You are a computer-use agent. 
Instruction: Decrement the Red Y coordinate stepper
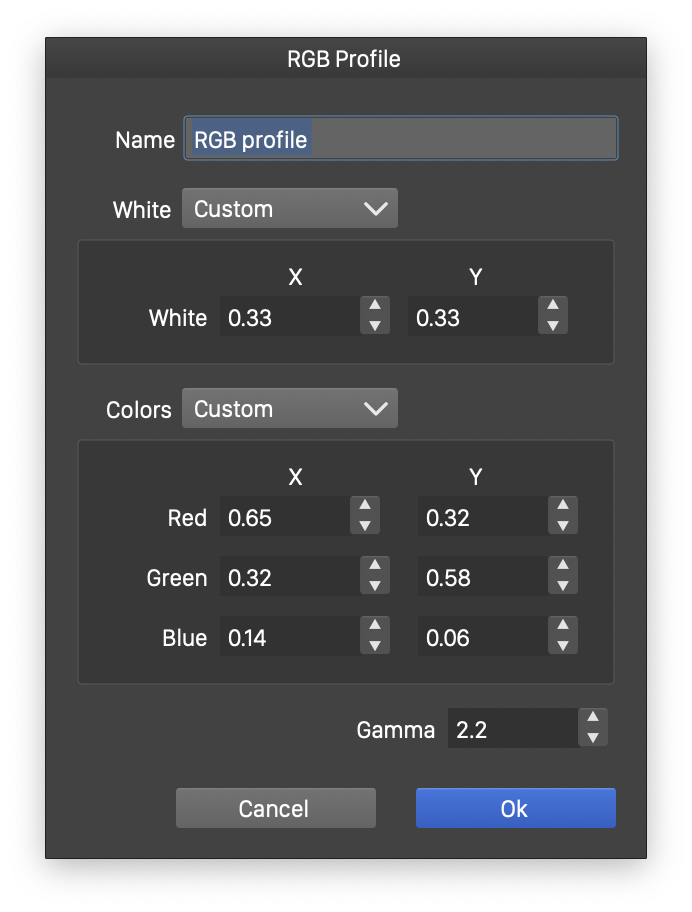pyautogui.click(x=563, y=526)
